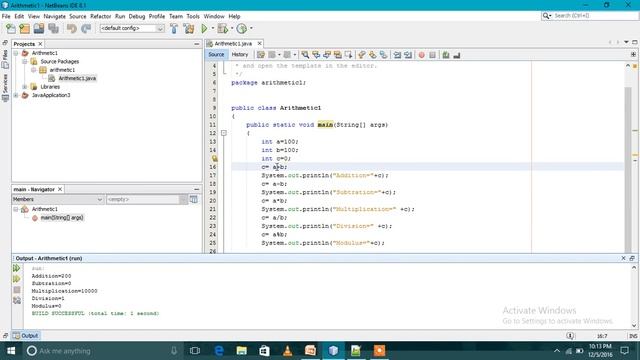The width and height of the screenshot is (640, 360).
Task: Click the New Project toolbar icon
Action: [x=24, y=28]
